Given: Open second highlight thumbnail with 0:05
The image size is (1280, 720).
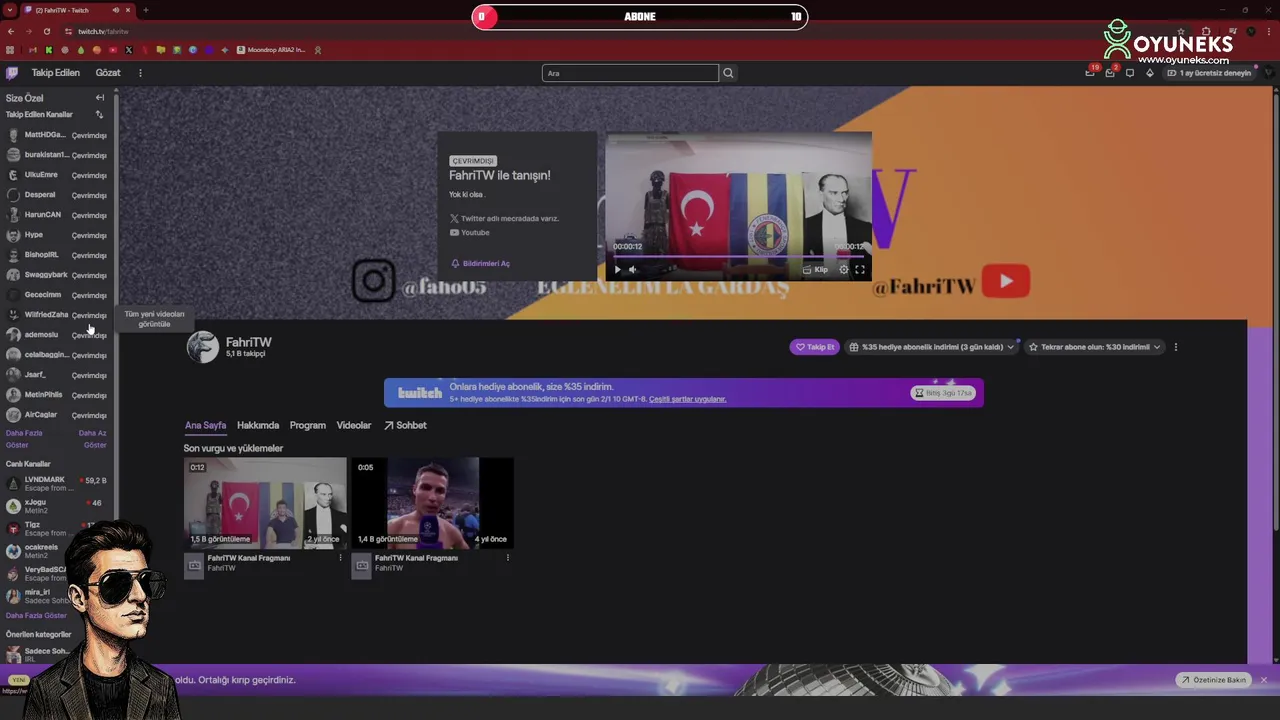Looking at the screenshot, I should (432, 502).
